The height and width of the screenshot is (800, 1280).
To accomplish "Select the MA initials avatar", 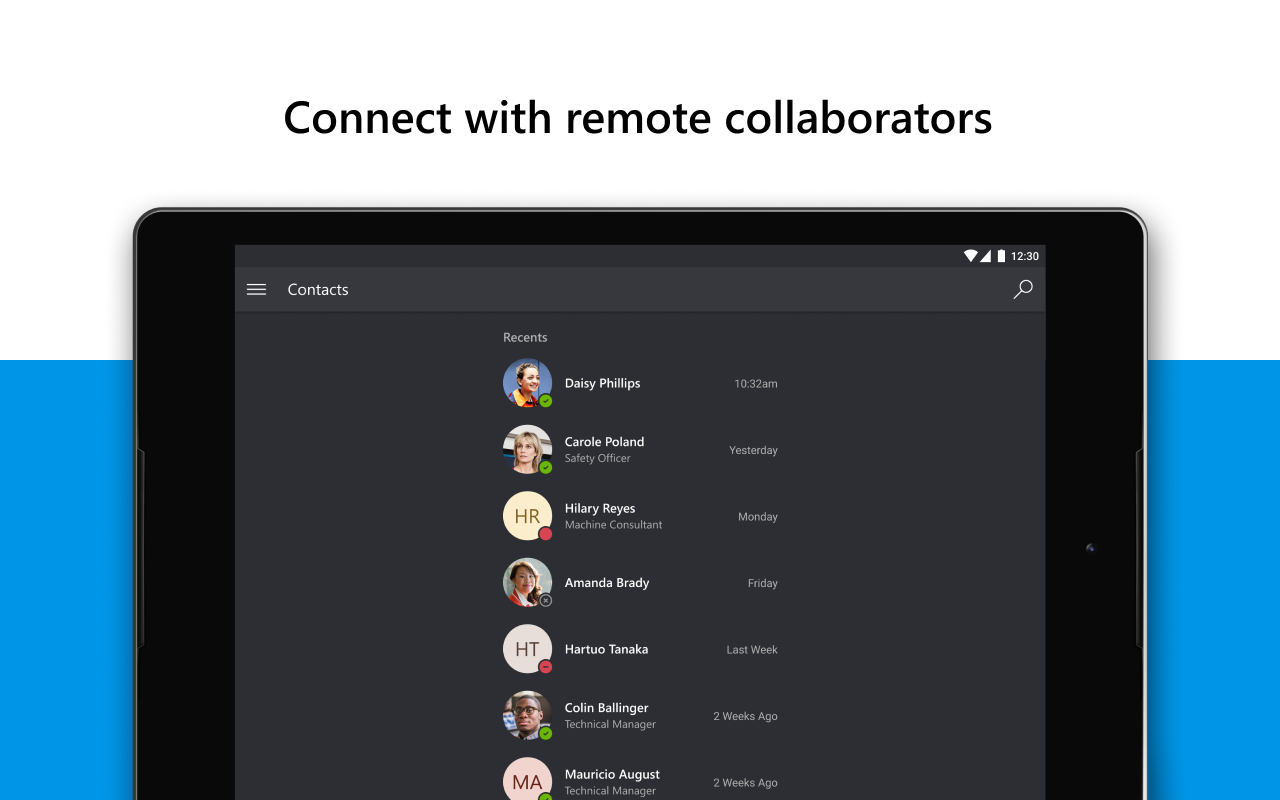I will tap(527, 779).
